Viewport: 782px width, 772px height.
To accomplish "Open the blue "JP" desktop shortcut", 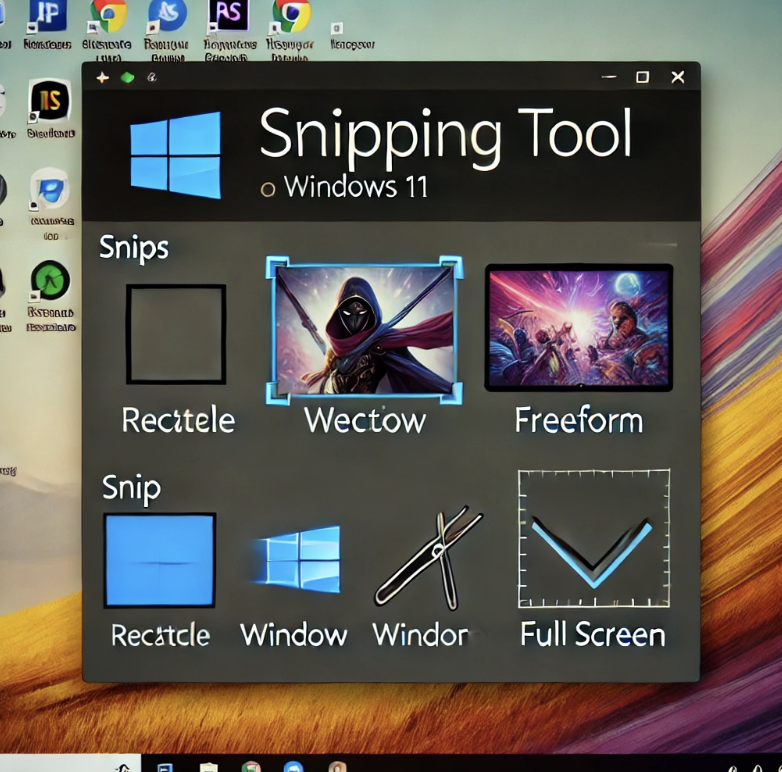I will [47, 15].
